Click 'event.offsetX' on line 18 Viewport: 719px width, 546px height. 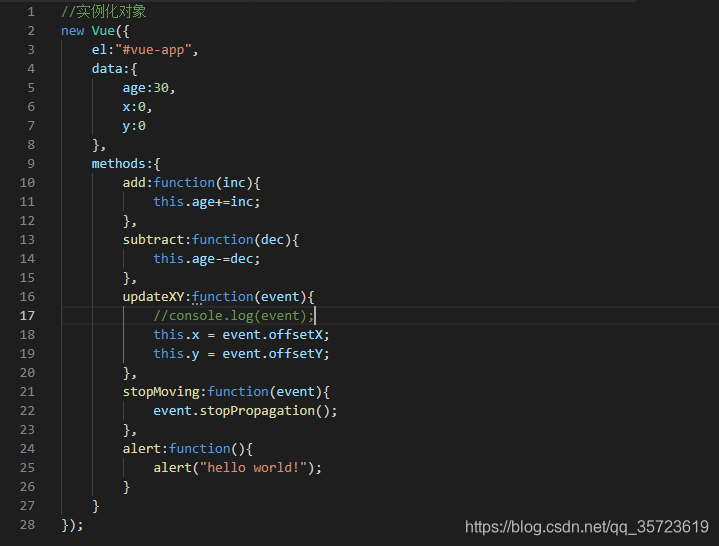click(272, 335)
